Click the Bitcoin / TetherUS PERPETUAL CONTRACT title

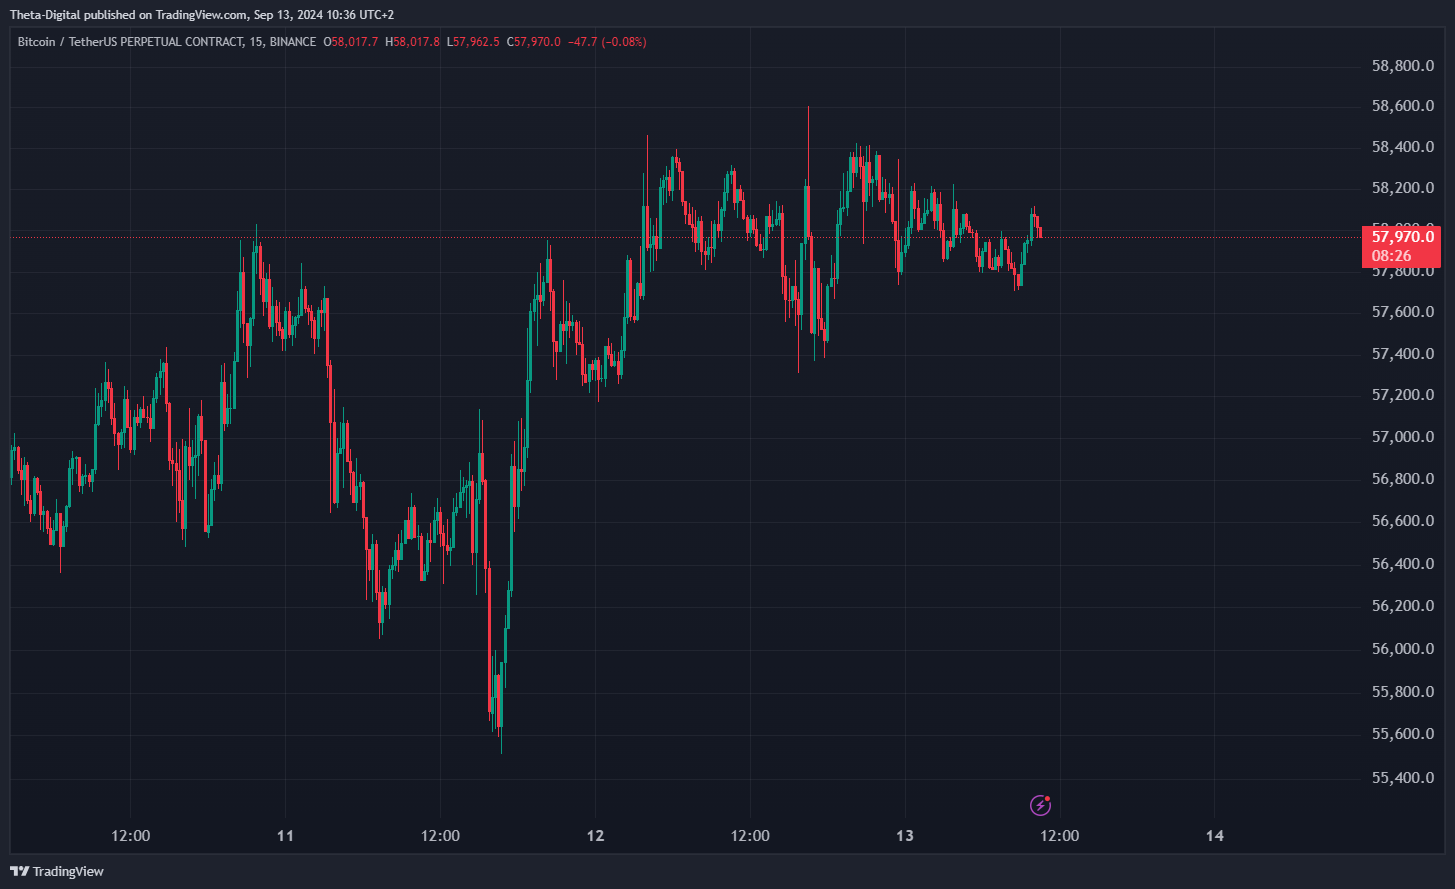point(130,42)
